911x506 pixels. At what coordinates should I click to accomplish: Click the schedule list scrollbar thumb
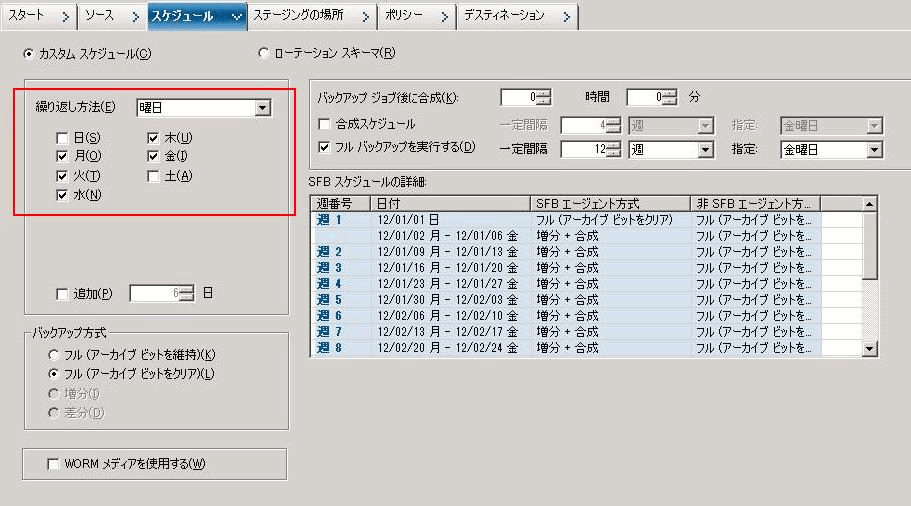869,246
